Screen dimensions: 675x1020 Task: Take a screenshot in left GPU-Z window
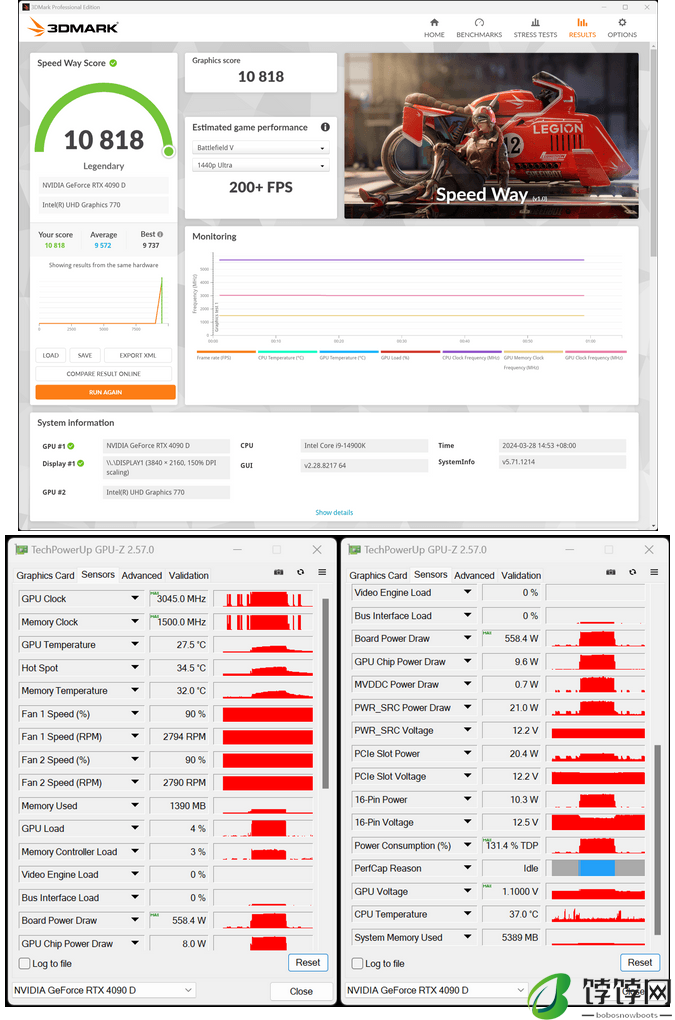pyautogui.click(x=278, y=572)
